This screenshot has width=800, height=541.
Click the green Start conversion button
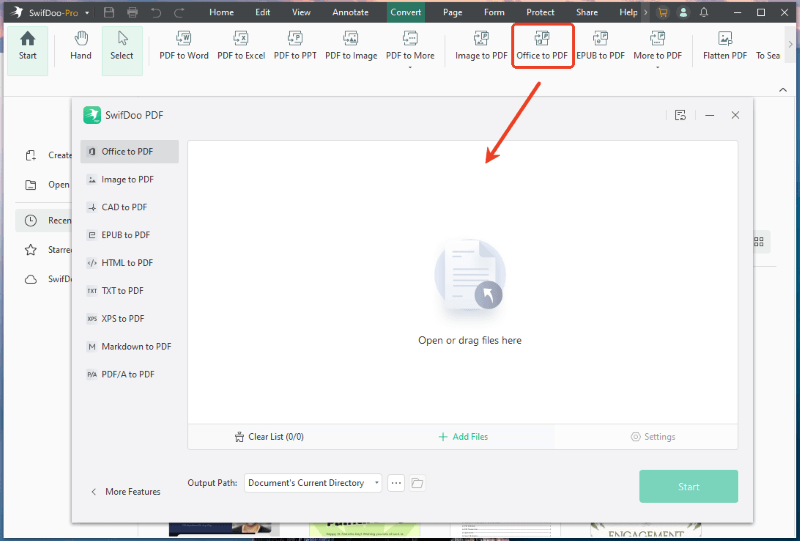point(688,486)
